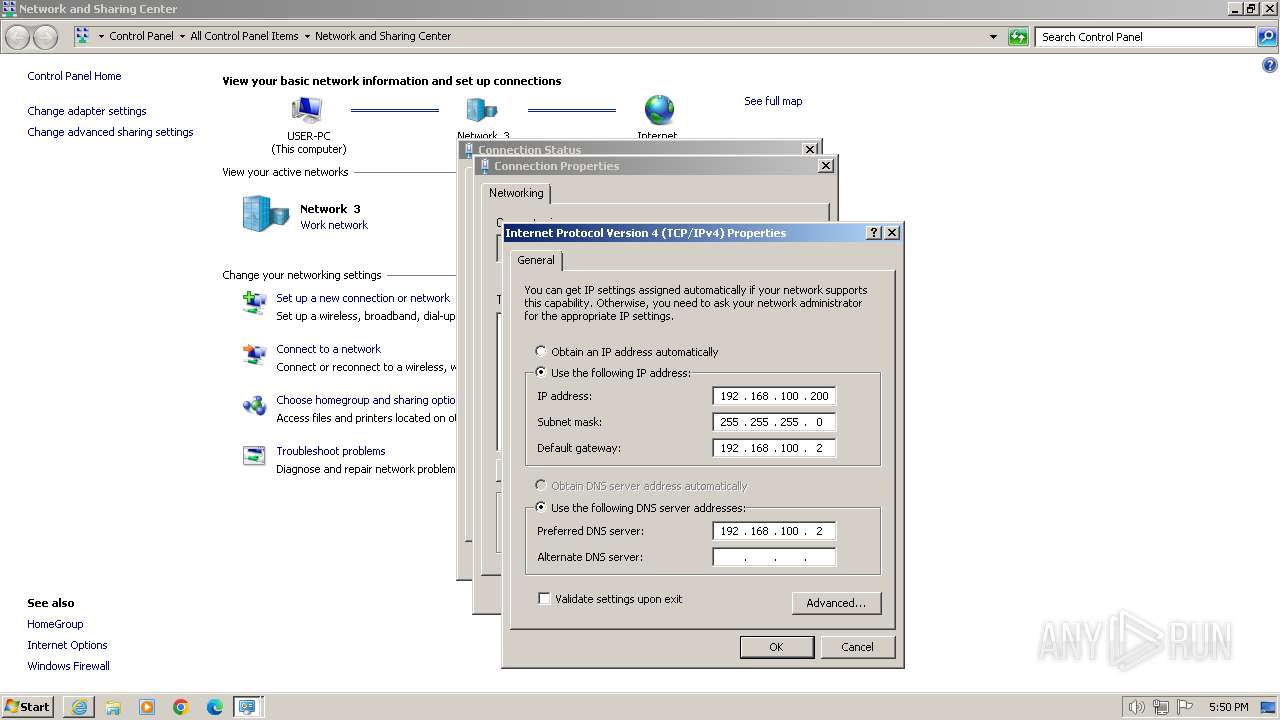1280x720 pixels.
Task: Click the Network 3 map icon
Action: (x=482, y=110)
